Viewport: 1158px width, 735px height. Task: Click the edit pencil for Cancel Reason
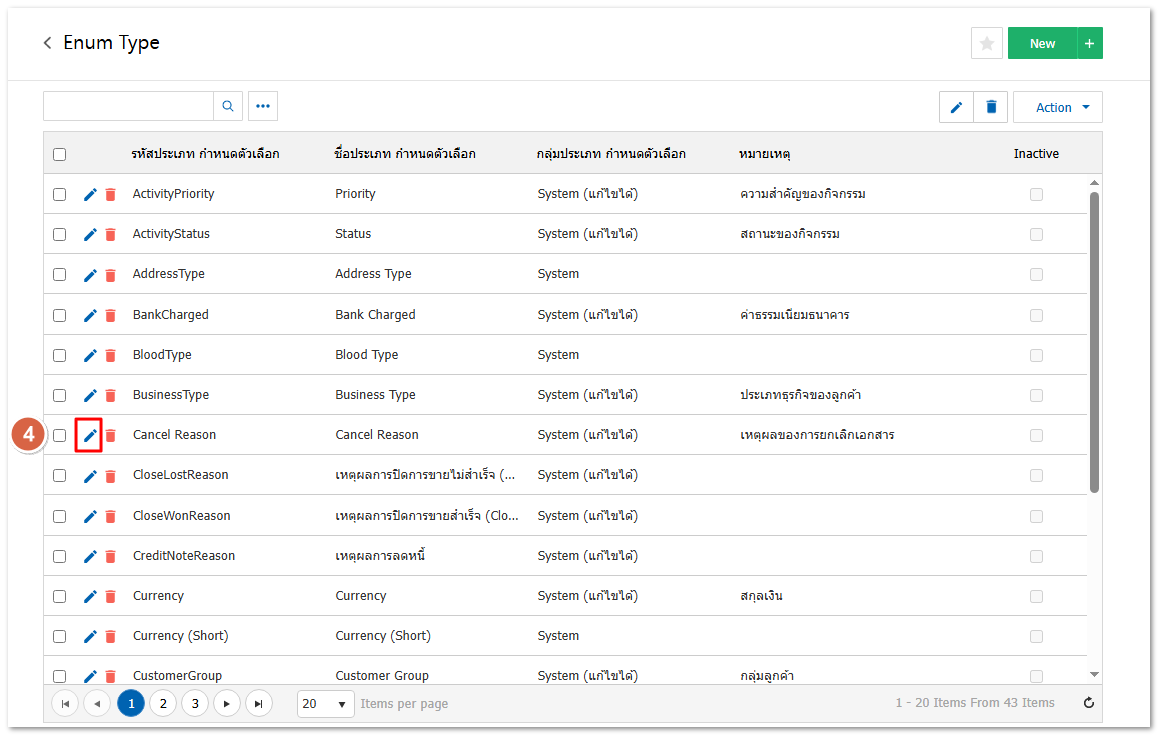coord(90,435)
